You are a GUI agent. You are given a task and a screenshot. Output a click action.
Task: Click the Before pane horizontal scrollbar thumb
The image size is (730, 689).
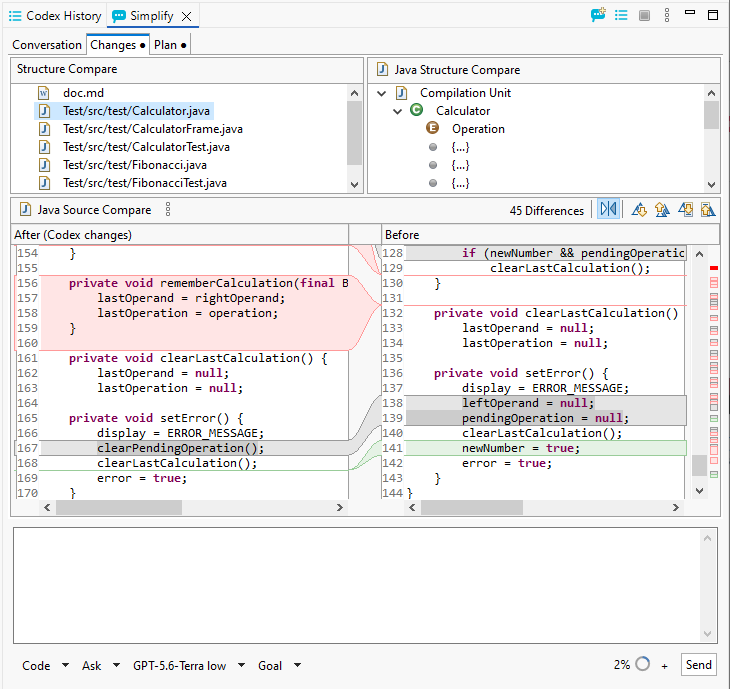(472, 507)
